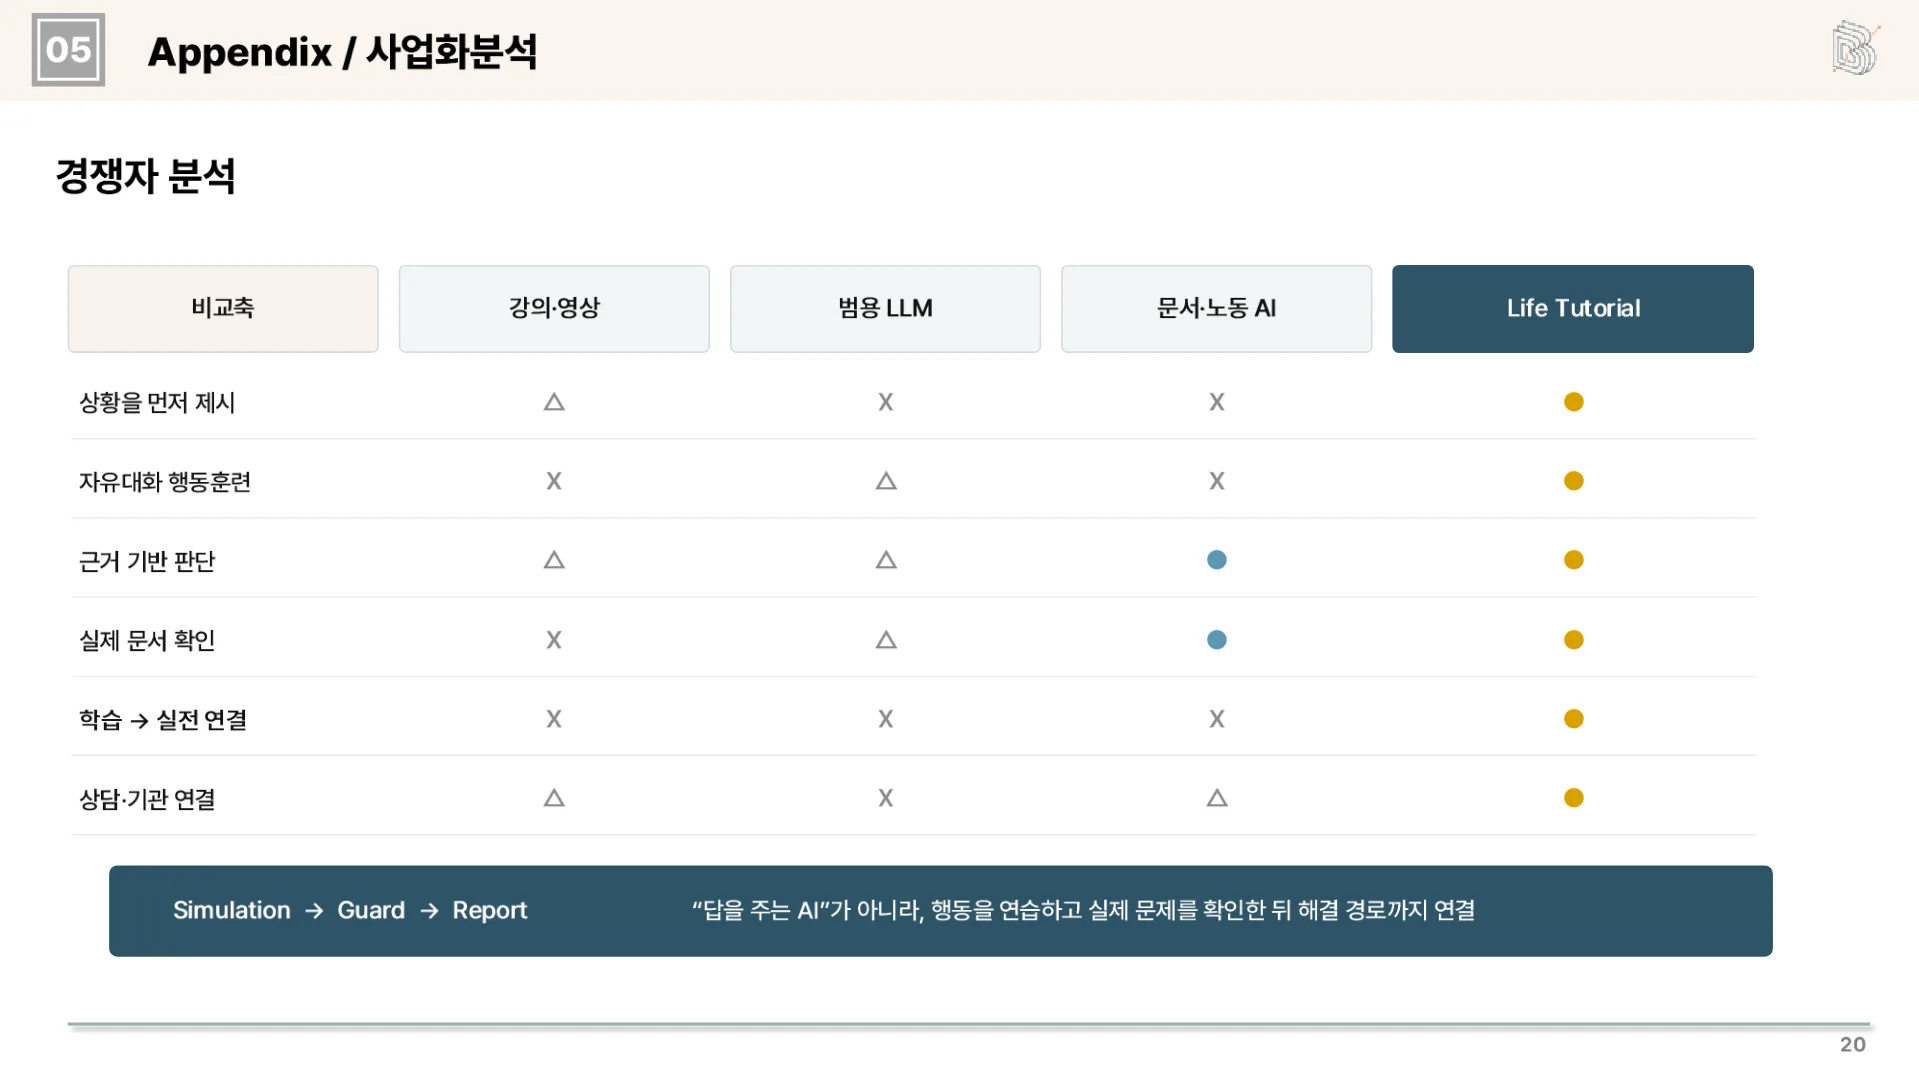The width and height of the screenshot is (1919, 1080).
Task: Click the triangle for 상황을 먼저 제시 under 강의·영상
Action: 554,402
